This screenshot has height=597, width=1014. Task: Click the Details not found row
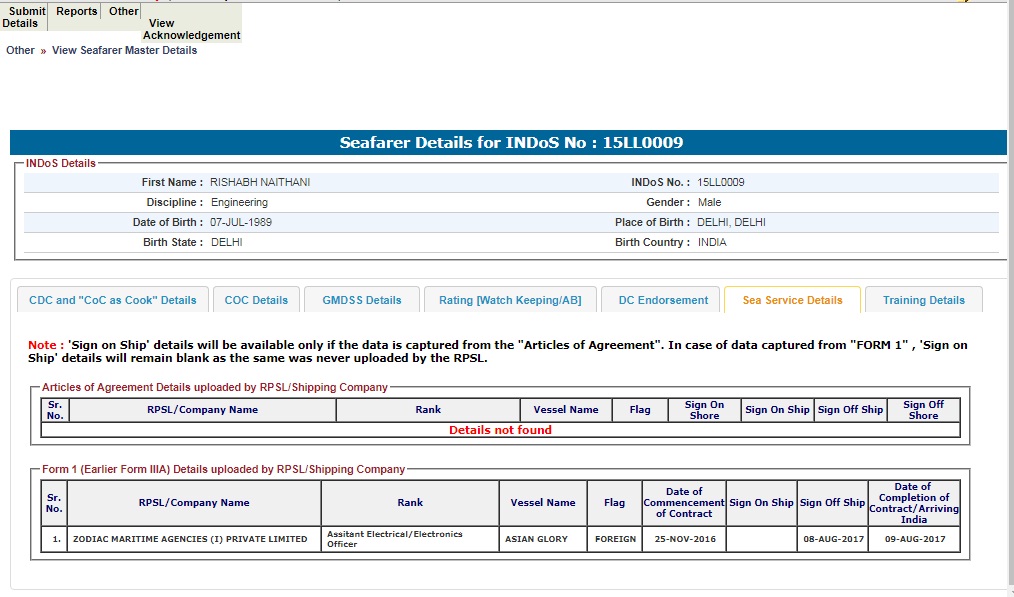coord(500,430)
